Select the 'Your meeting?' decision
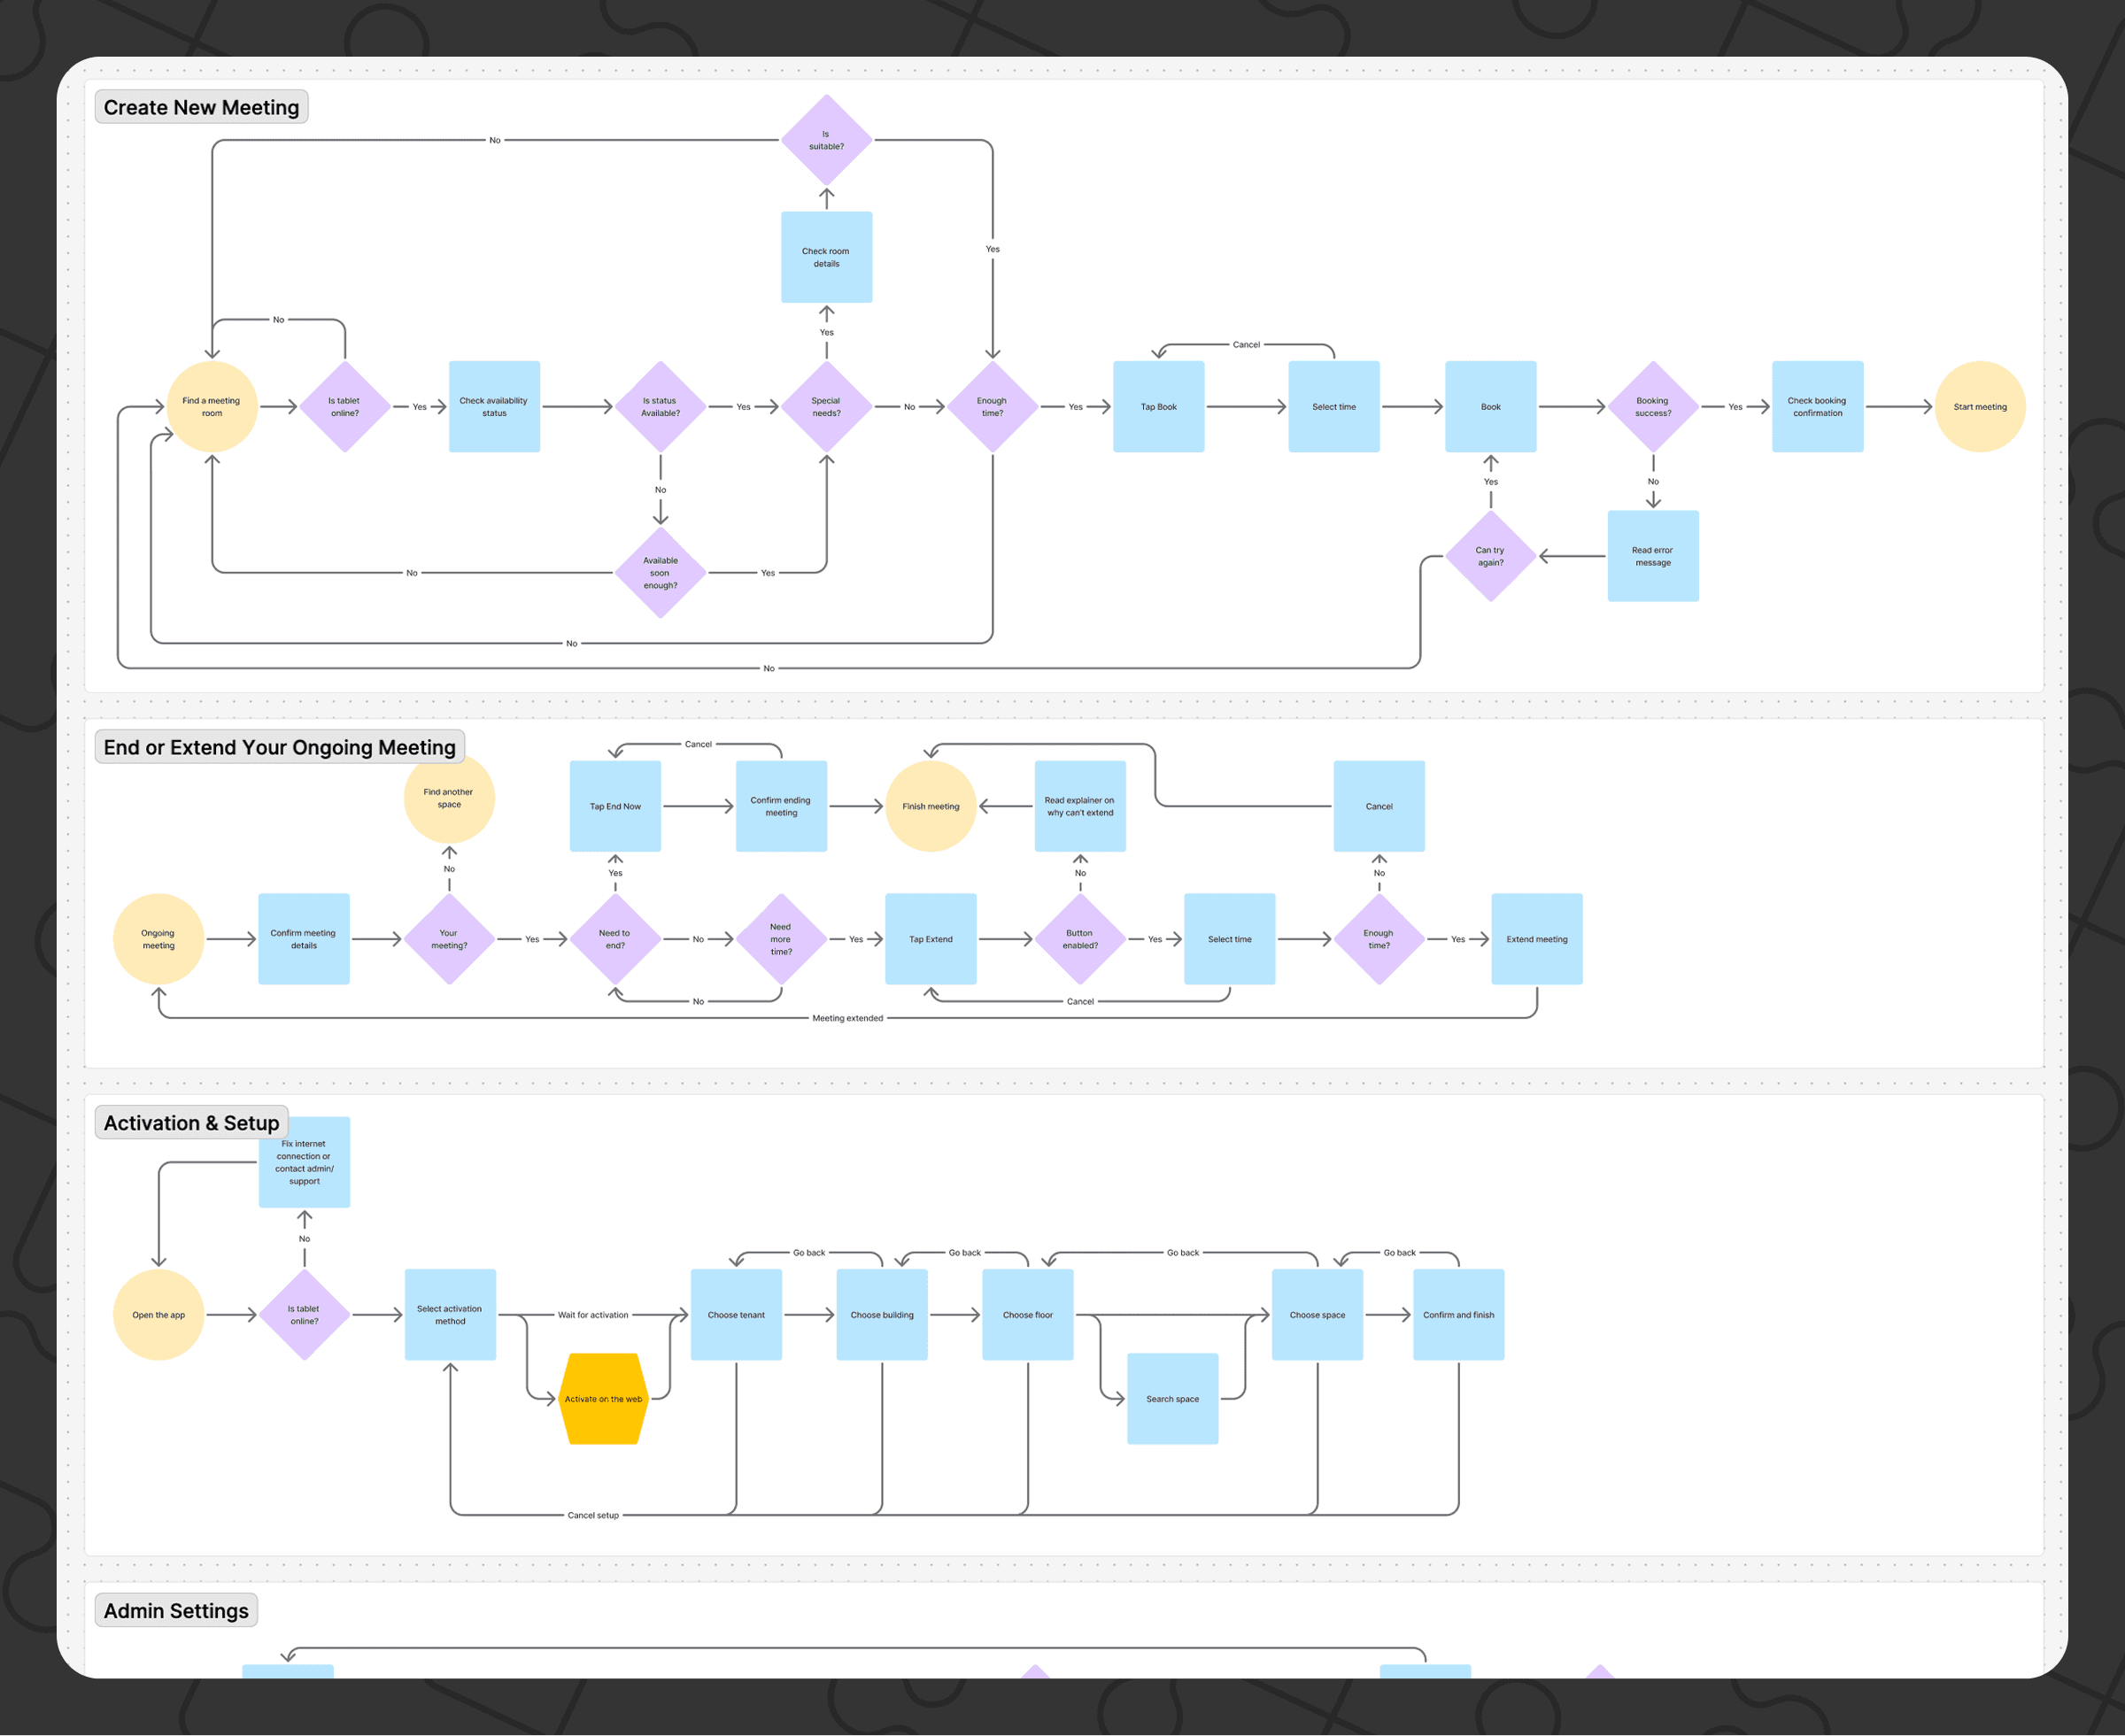Screen dimensions: 2125x1736 click(449, 939)
